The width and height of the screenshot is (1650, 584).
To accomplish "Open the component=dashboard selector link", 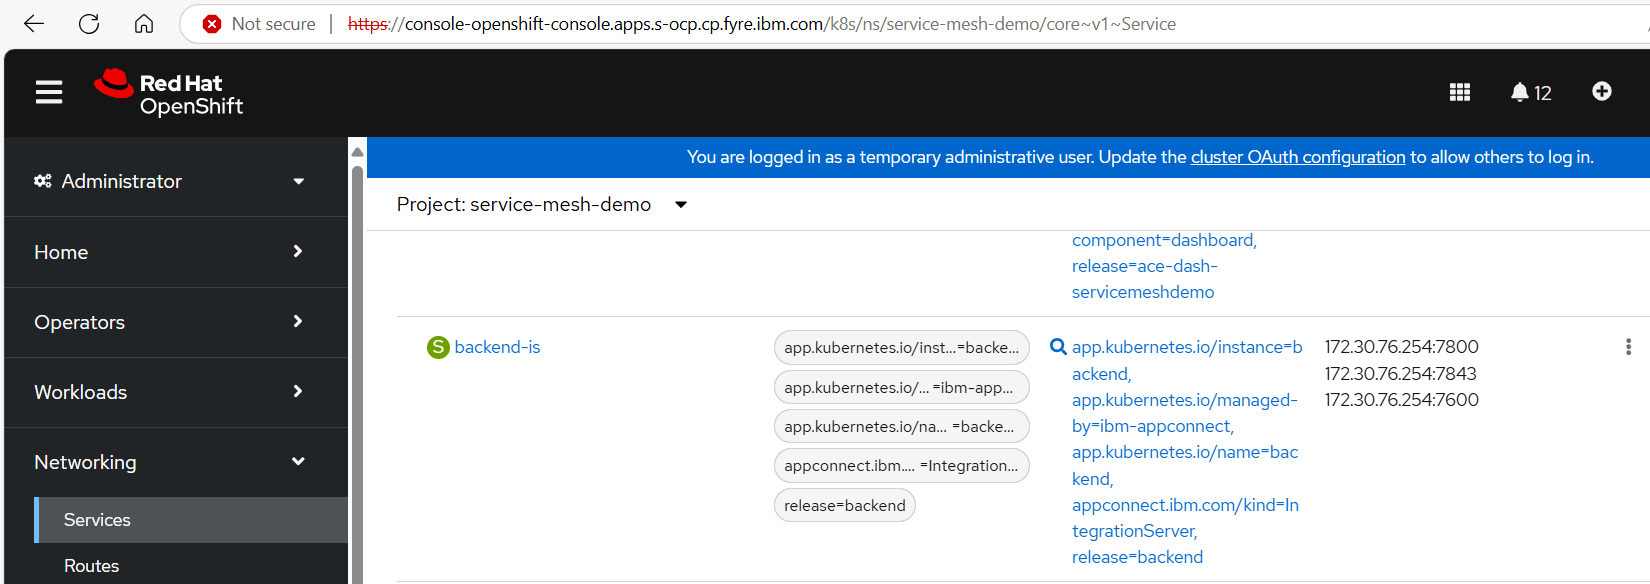I will click(x=1164, y=240).
